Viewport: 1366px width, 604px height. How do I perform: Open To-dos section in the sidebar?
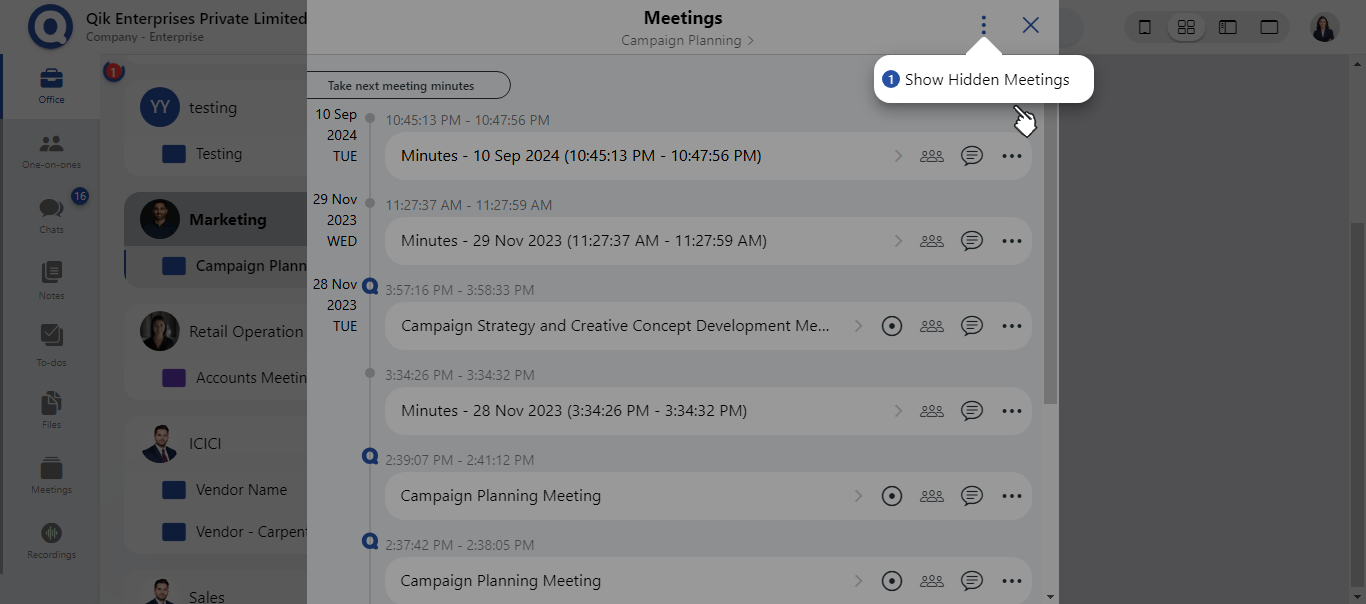51,345
